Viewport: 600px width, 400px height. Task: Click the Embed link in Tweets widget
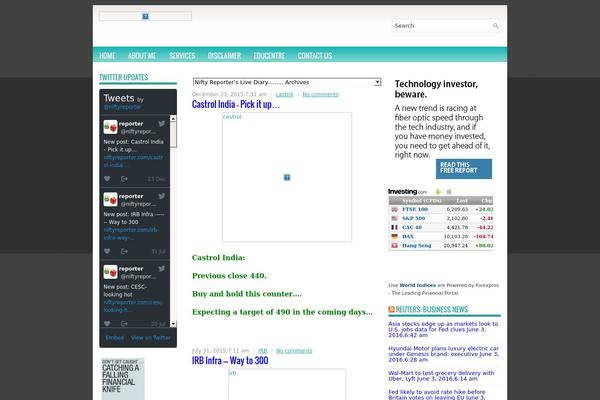point(115,338)
